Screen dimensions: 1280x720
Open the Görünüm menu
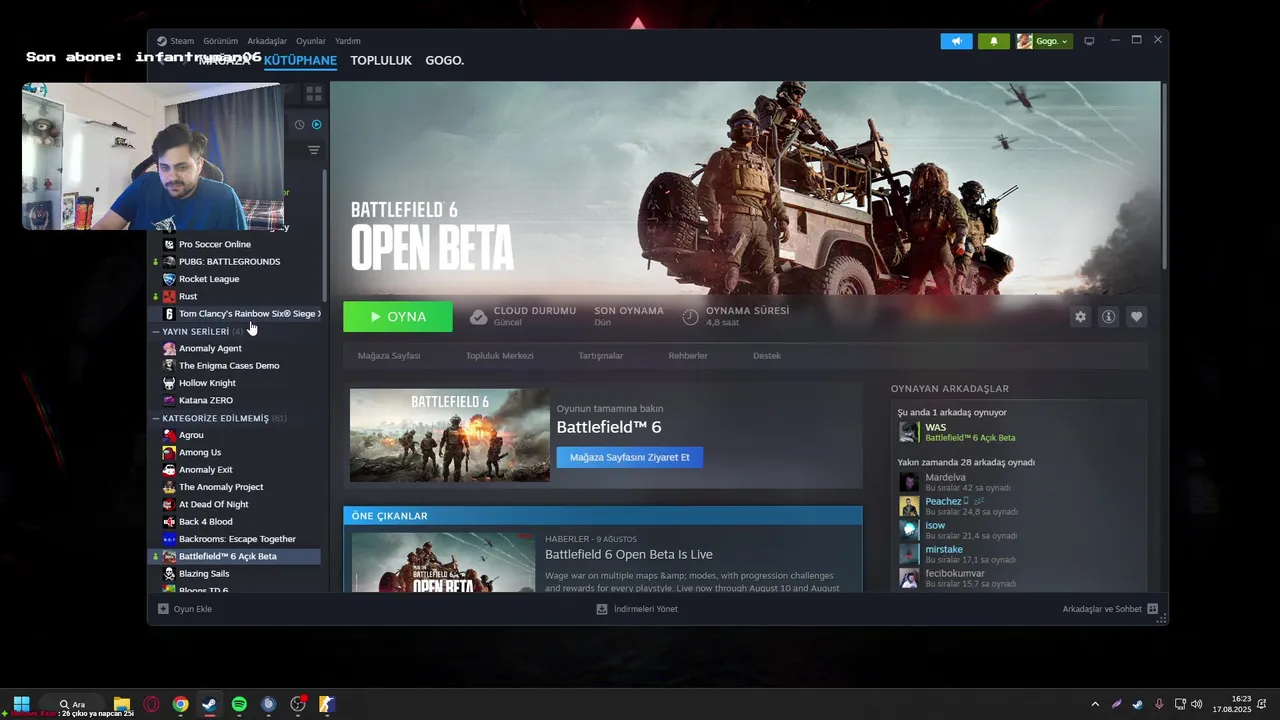[220, 41]
